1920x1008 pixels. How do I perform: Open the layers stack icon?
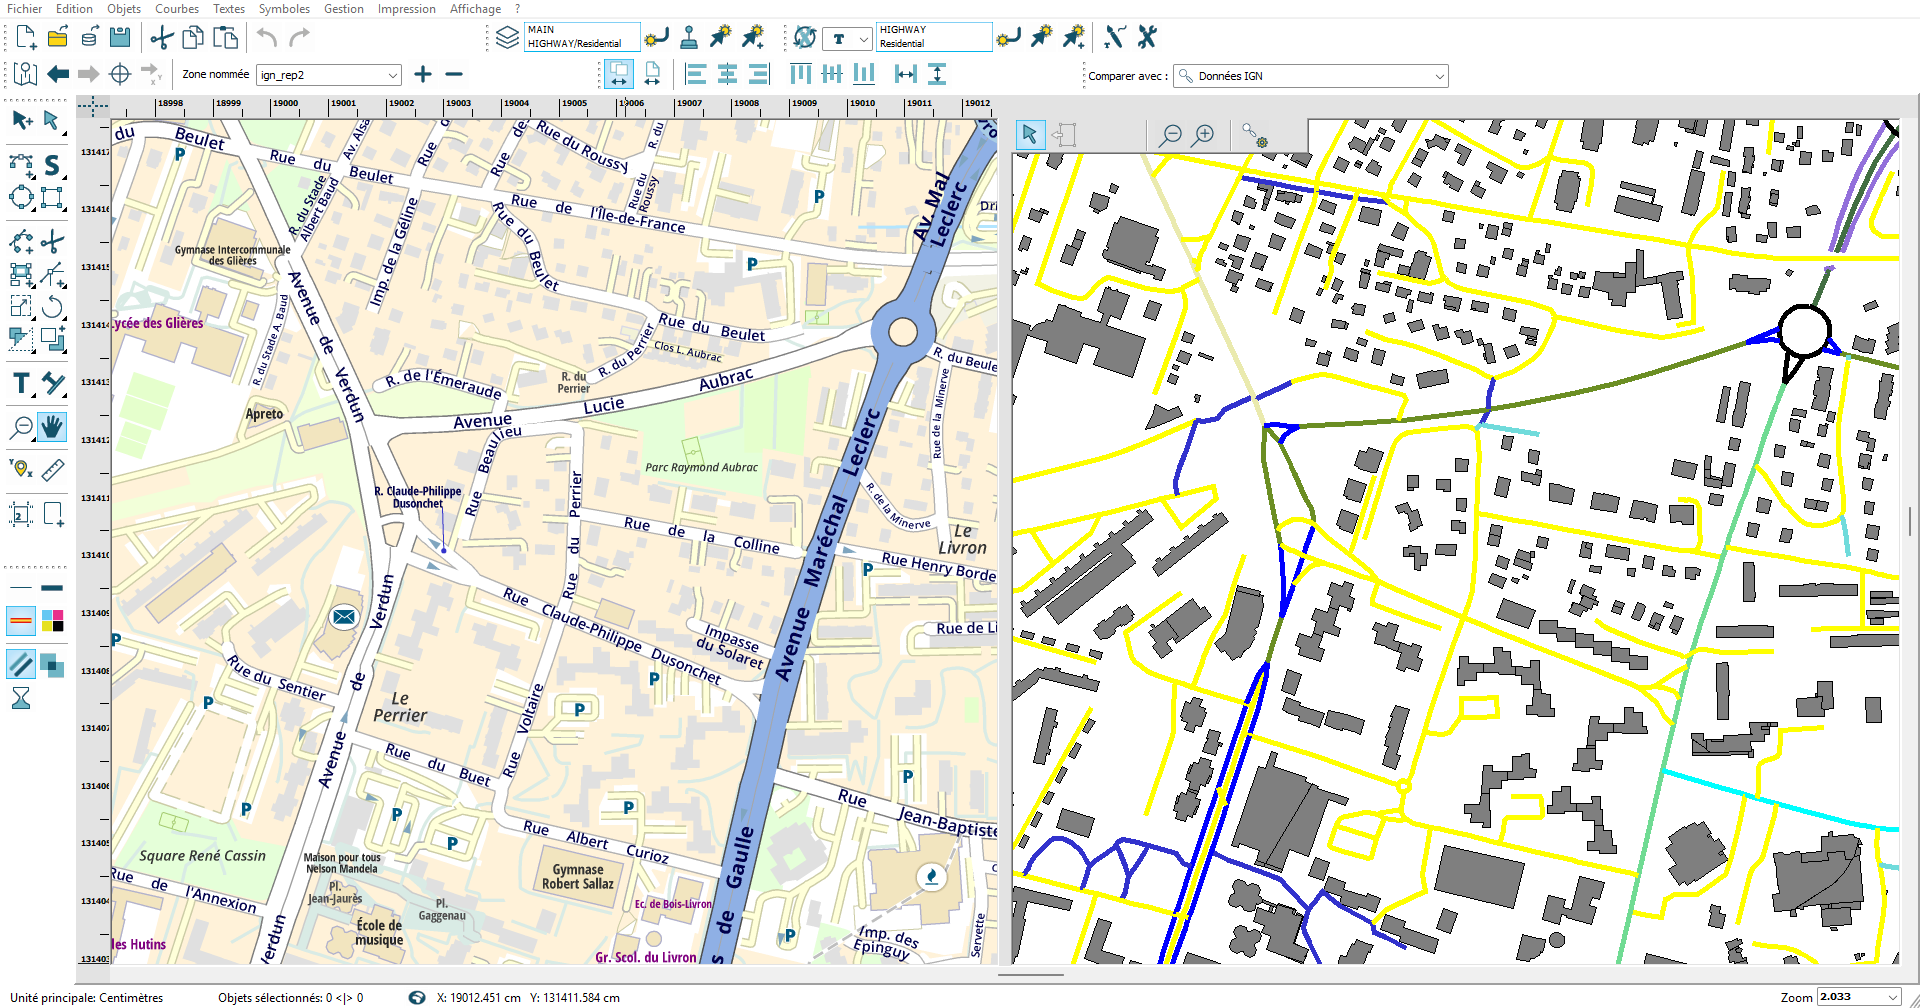(507, 38)
